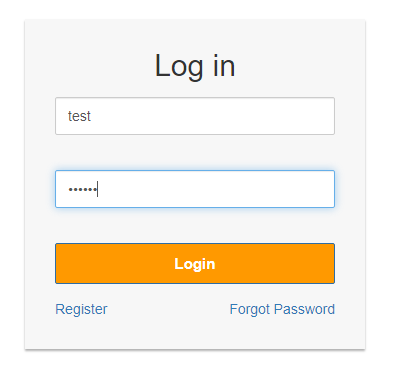This screenshot has width=417, height=380.
Task: Click the Log in heading text
Action: (x=195, y=66)
